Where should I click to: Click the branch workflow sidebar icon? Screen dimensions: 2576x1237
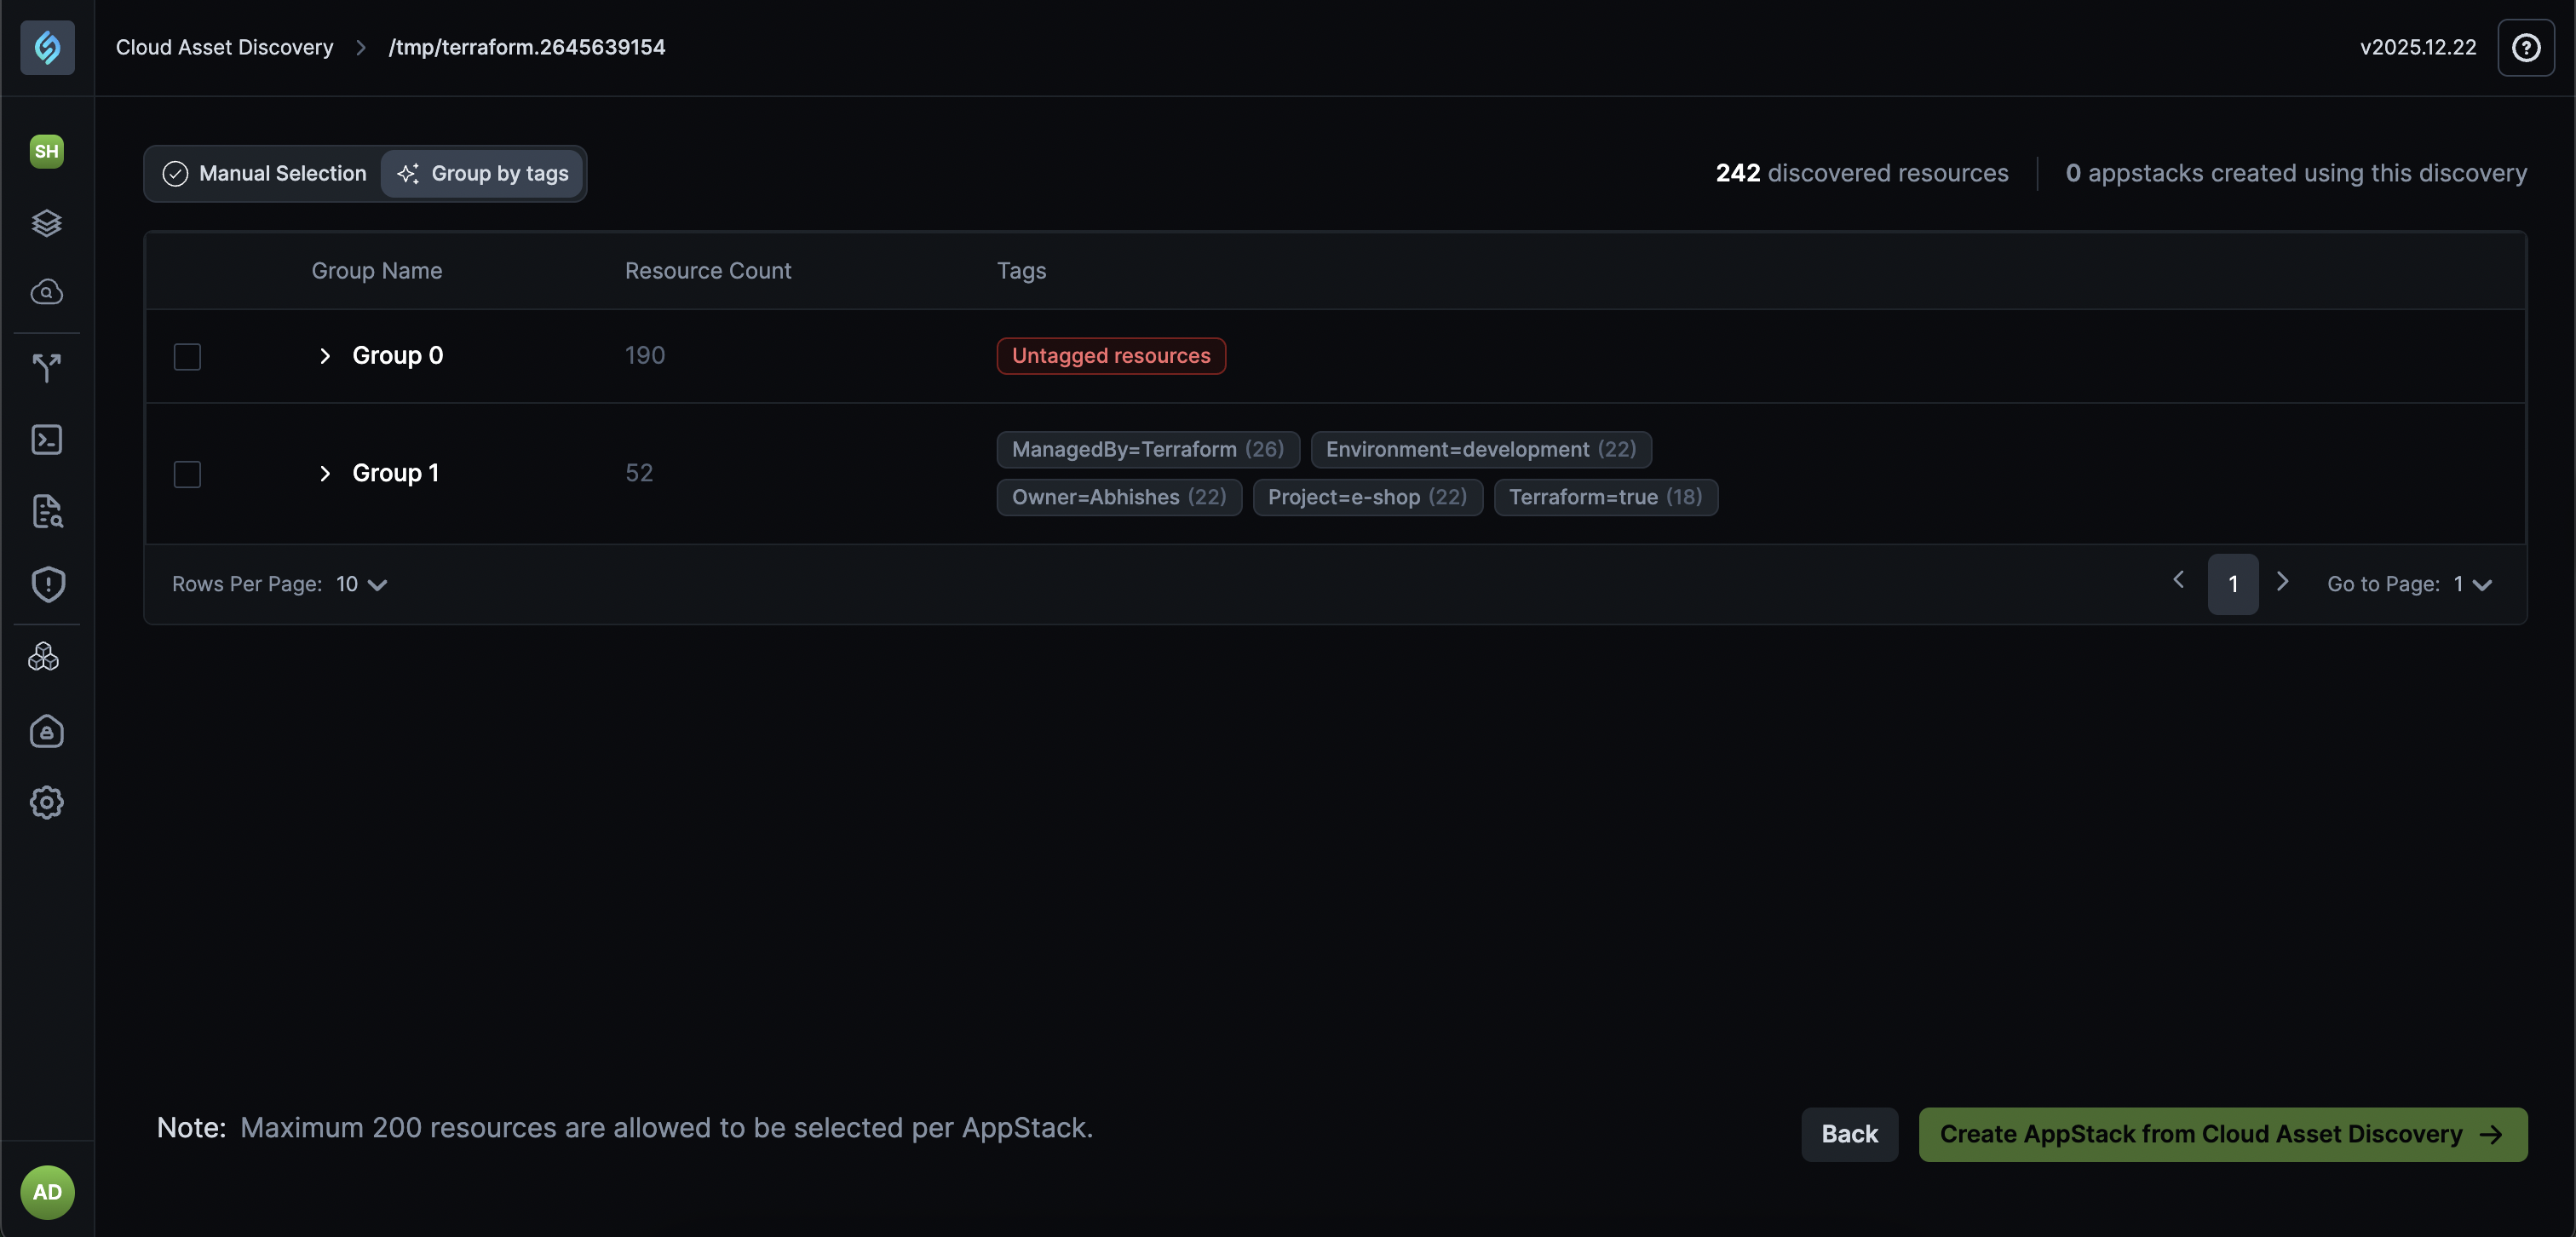click(47, 367)
